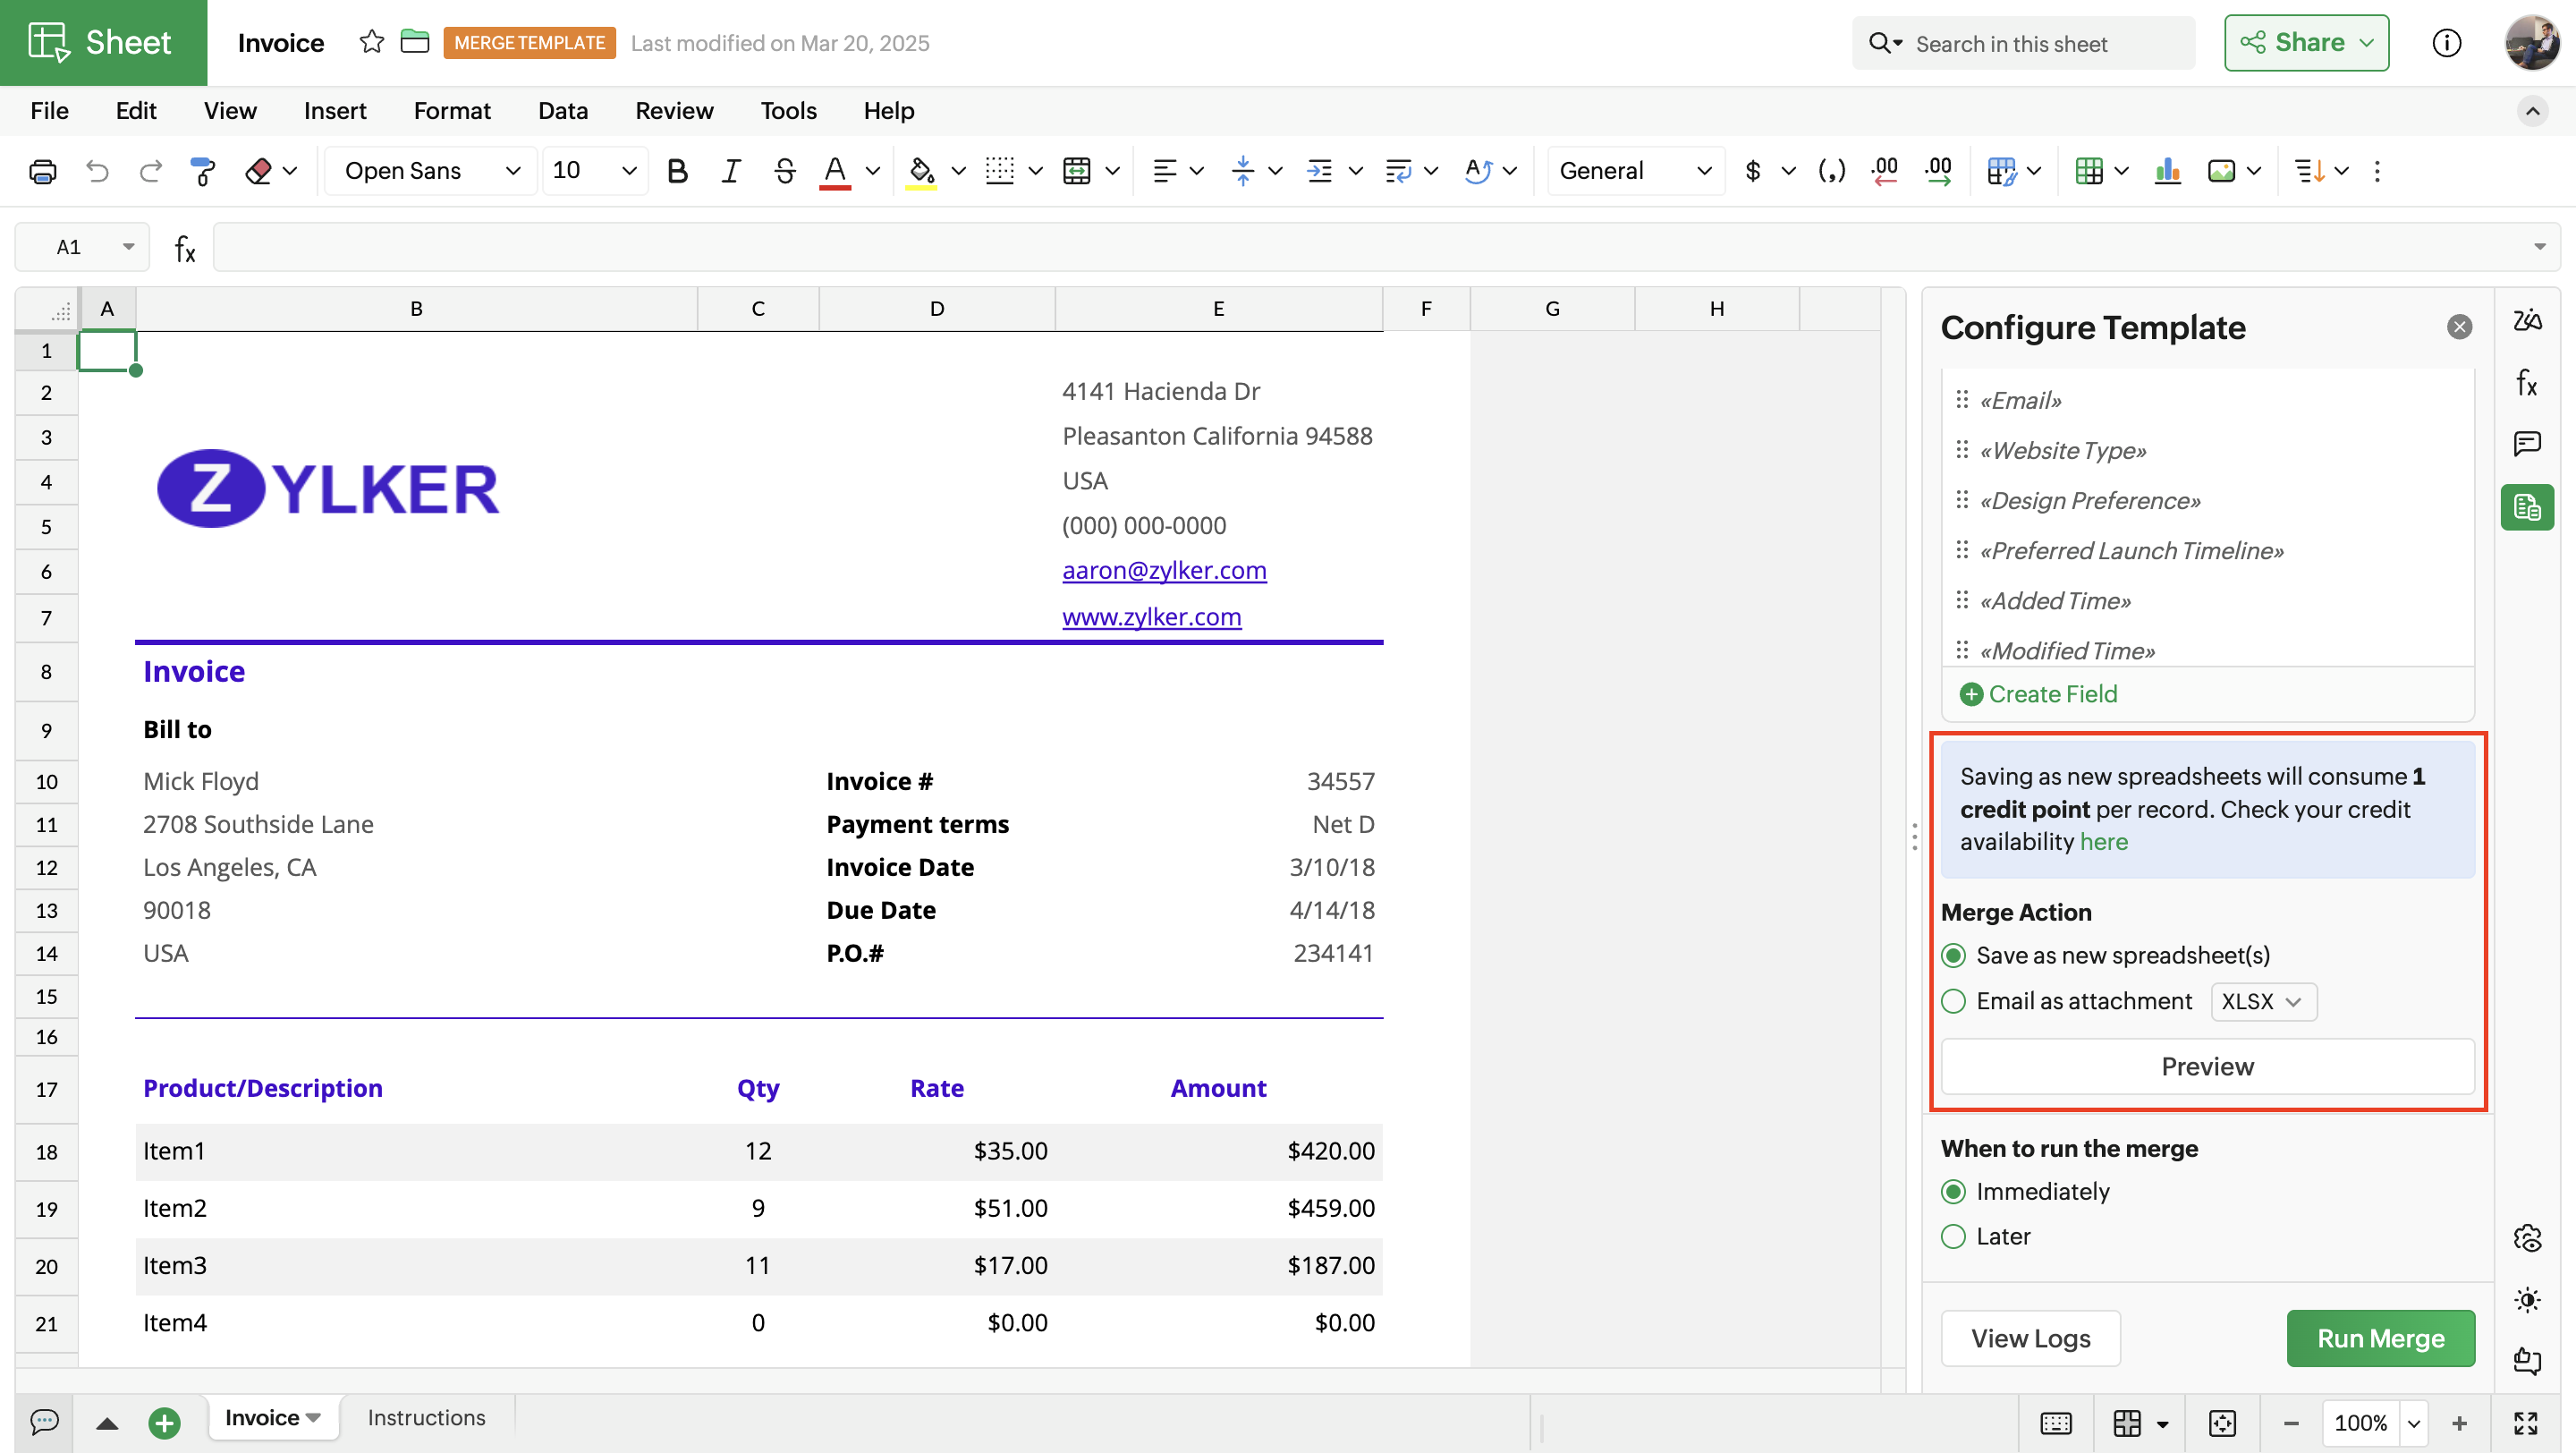Open the XLSX attachment format dropdown
The width and height of the screenshot is (2576, 1453).
pyautogui.click(x=2262, y=1001)
